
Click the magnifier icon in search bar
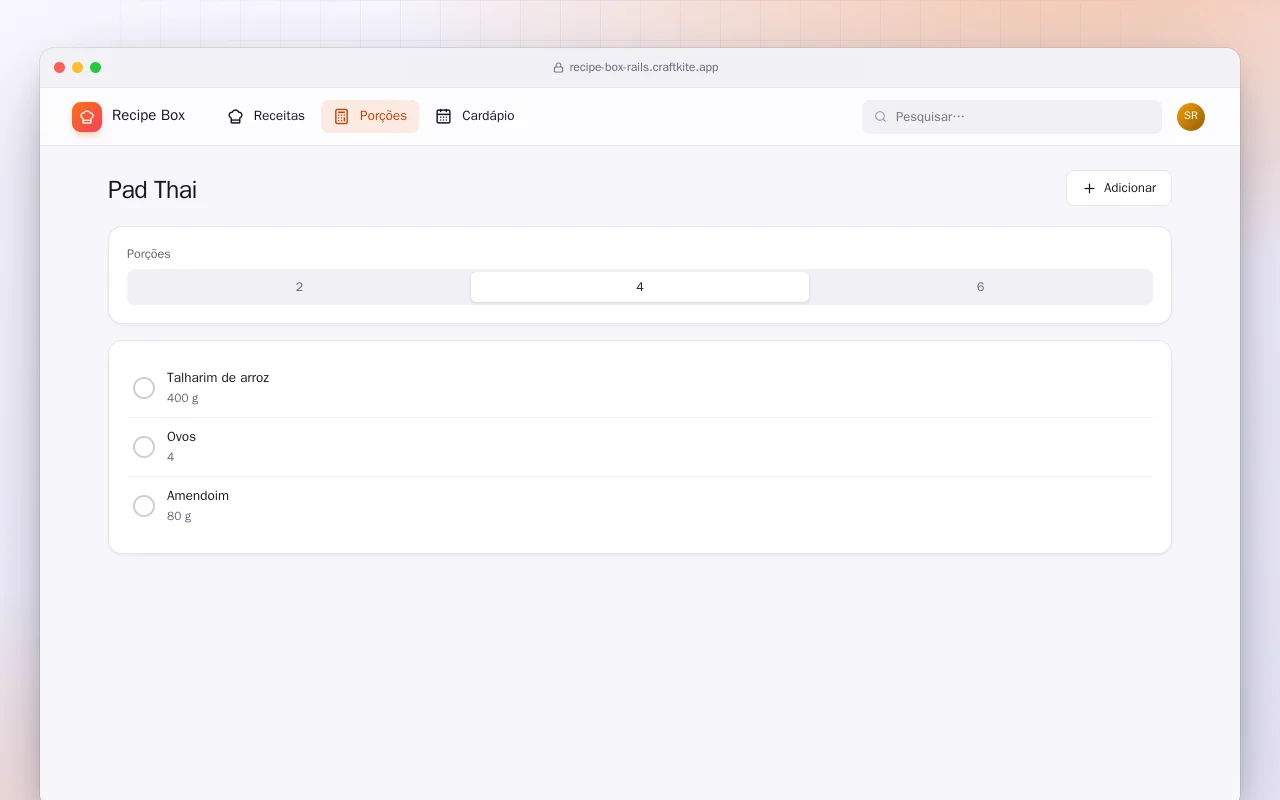[881, 117]
